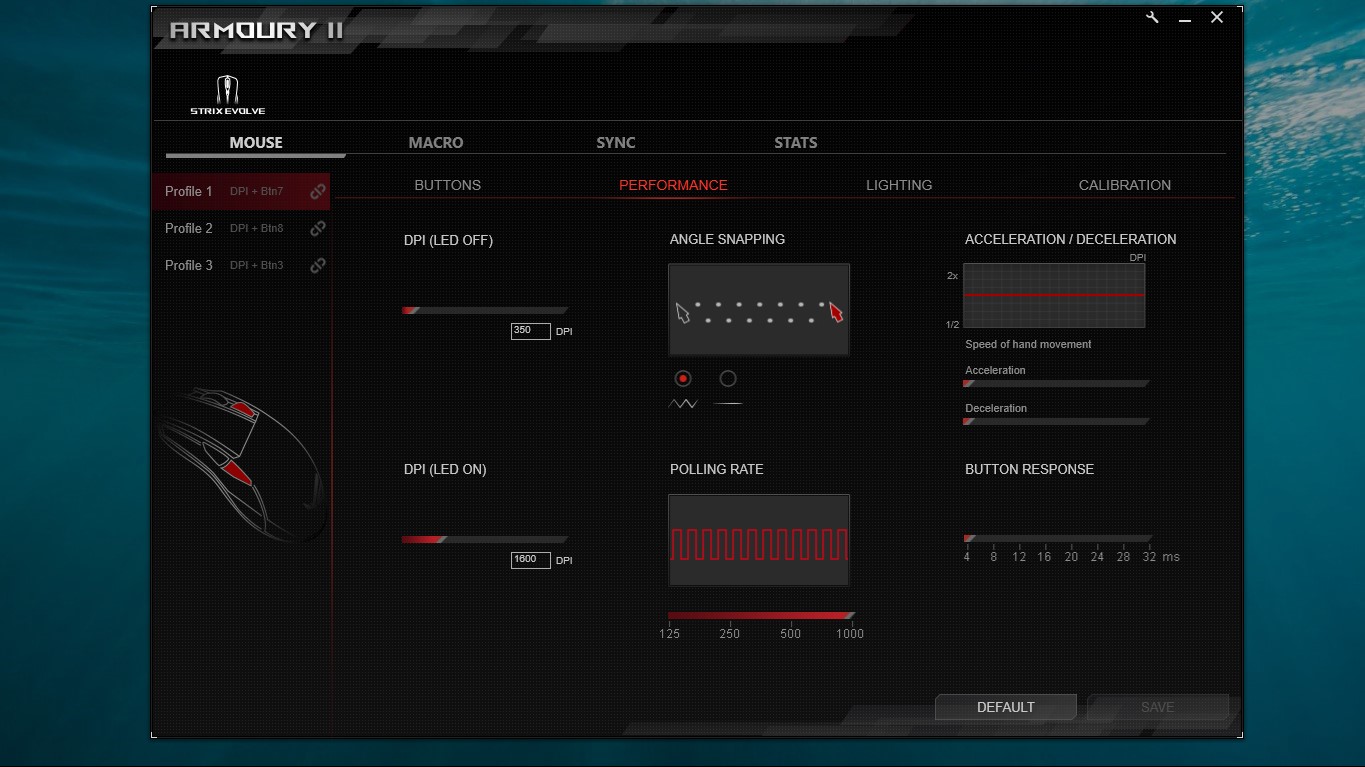Click the DPI + Btn7 shortcut text
1365x767 pixels.
click(256, 191)
